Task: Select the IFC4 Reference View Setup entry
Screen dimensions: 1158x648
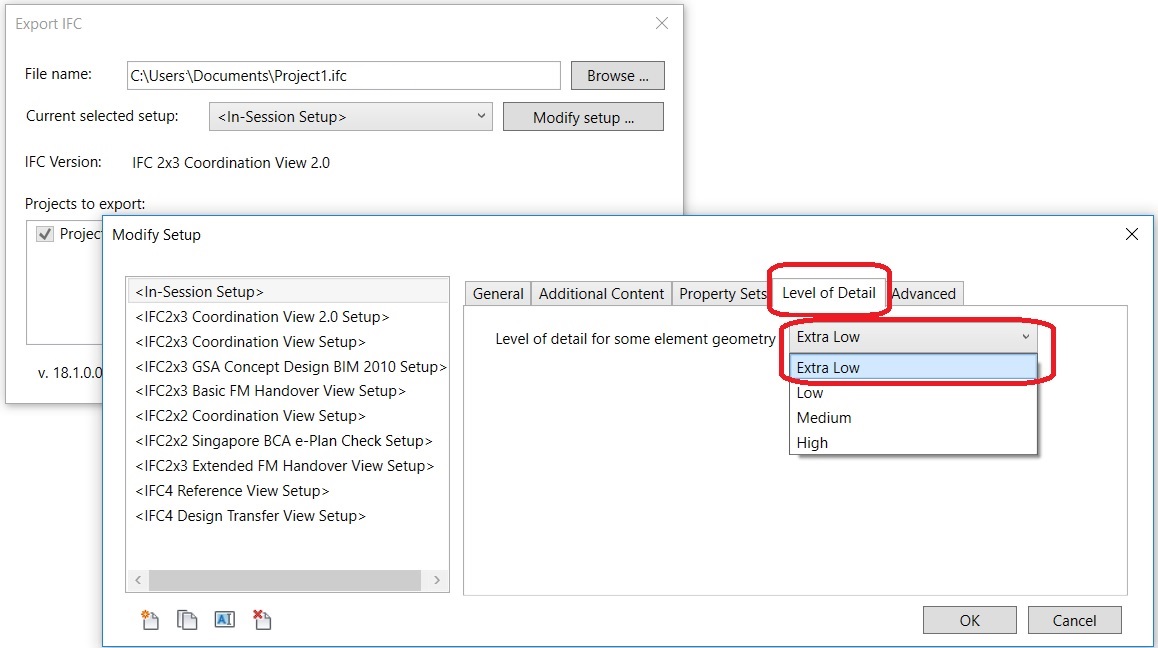Action: pos(232,490)
